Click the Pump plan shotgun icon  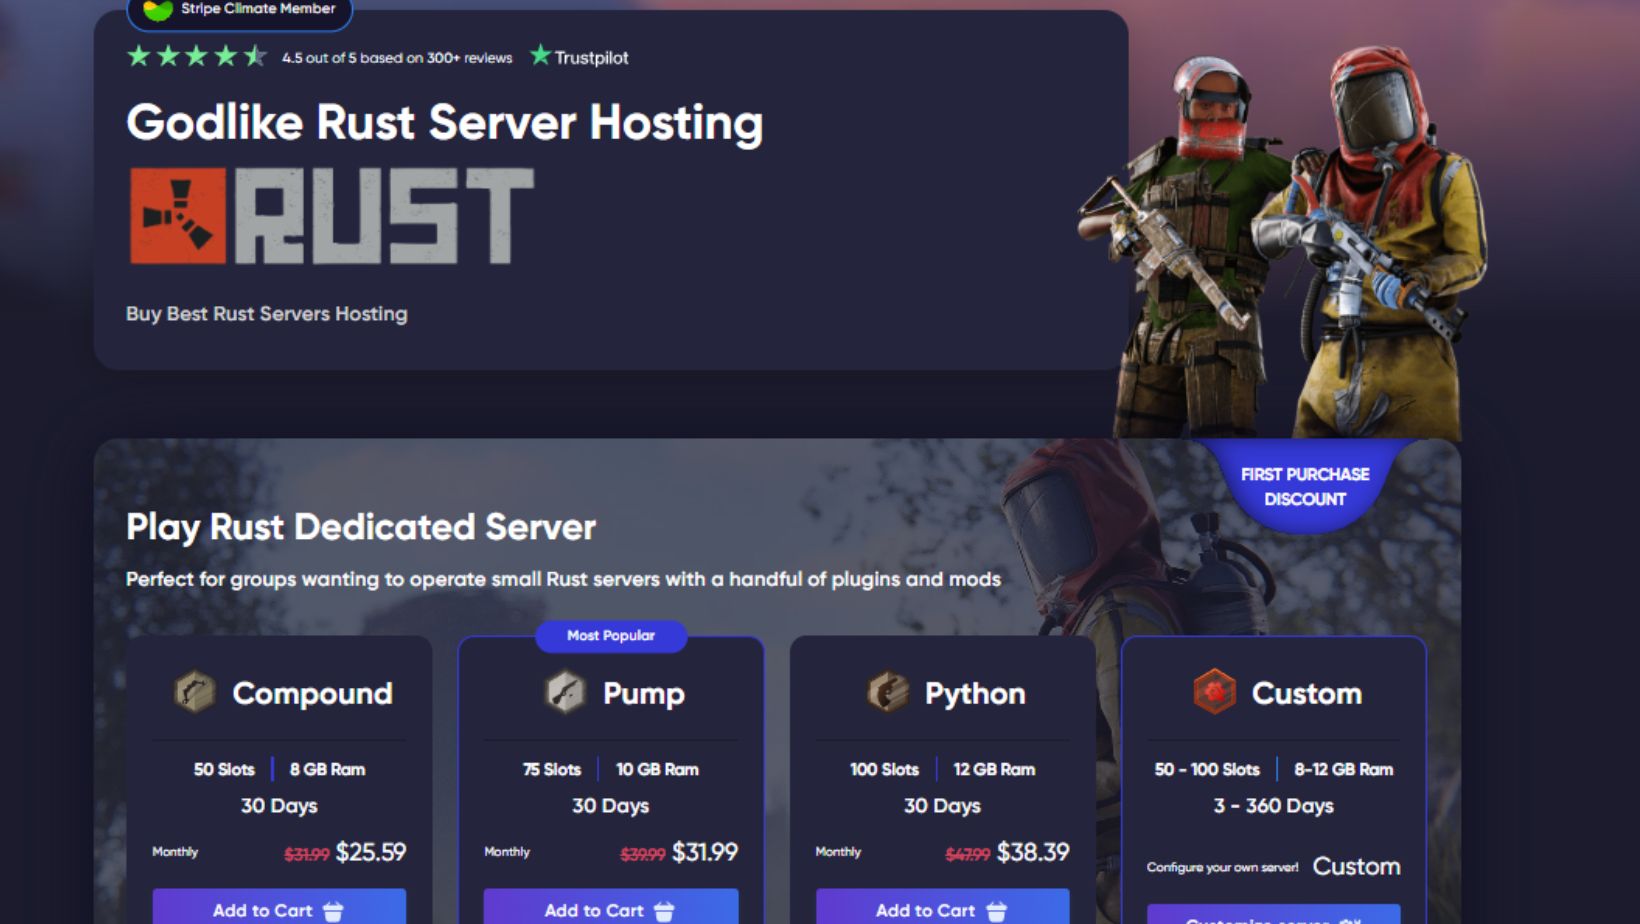pyautogui.click(x=565, y=692)
